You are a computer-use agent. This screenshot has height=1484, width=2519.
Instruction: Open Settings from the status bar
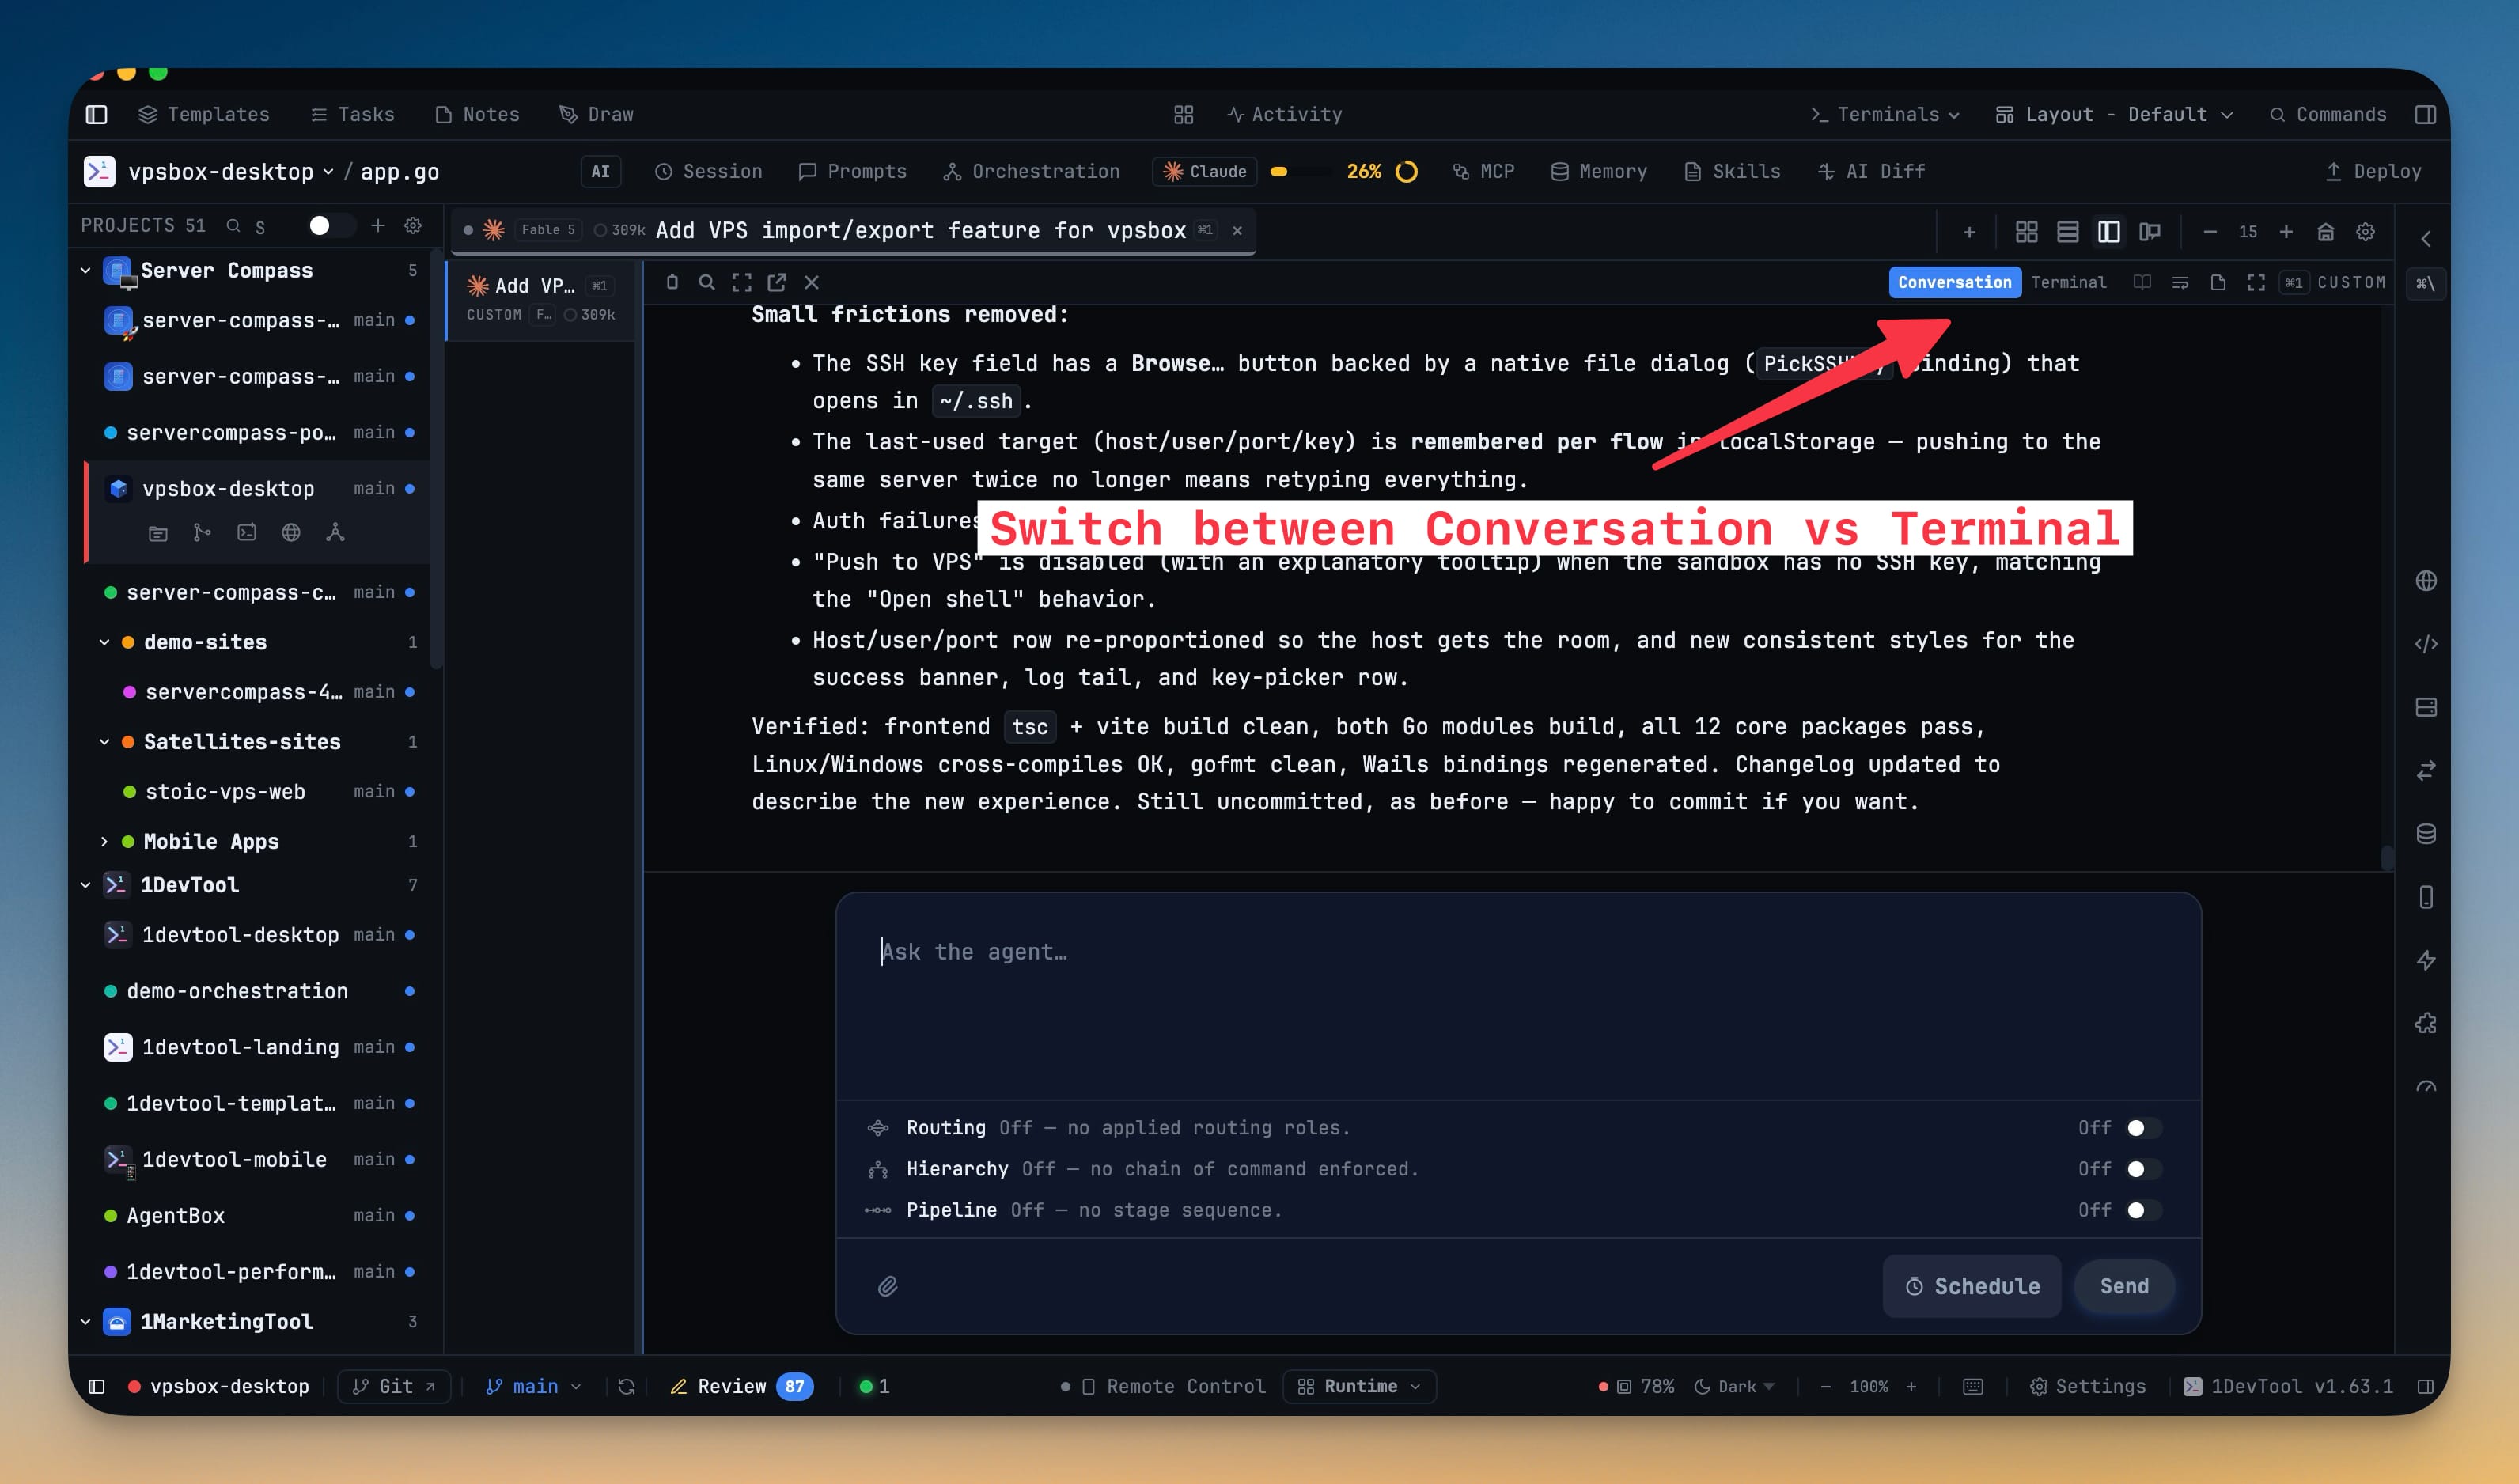[2088, 1387]
